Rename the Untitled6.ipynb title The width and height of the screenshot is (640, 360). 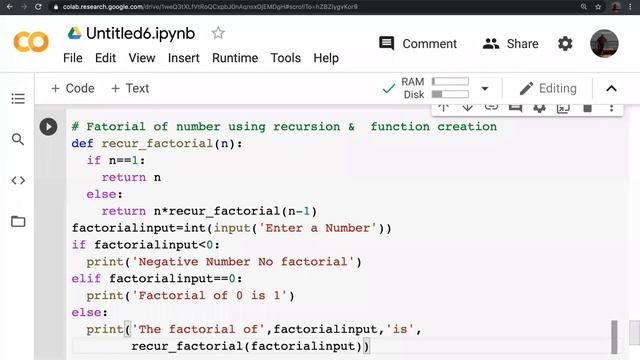tap(140, 33)
